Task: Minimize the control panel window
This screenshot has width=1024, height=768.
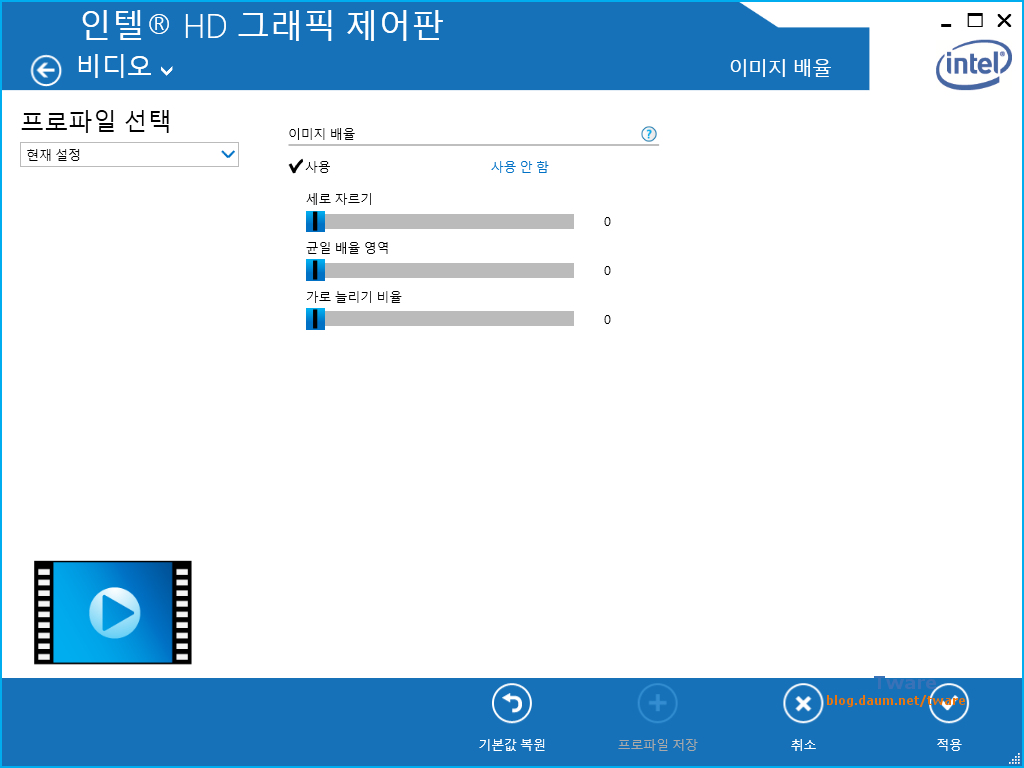Action: coord(946,24)
